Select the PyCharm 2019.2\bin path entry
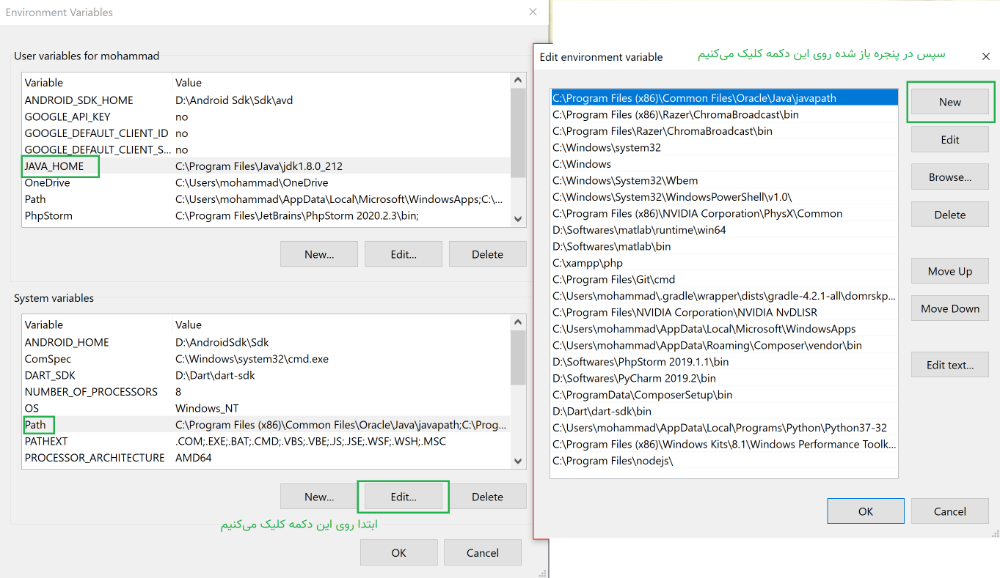Screen dimensions: 1000x578 click(x=724, y=378)
